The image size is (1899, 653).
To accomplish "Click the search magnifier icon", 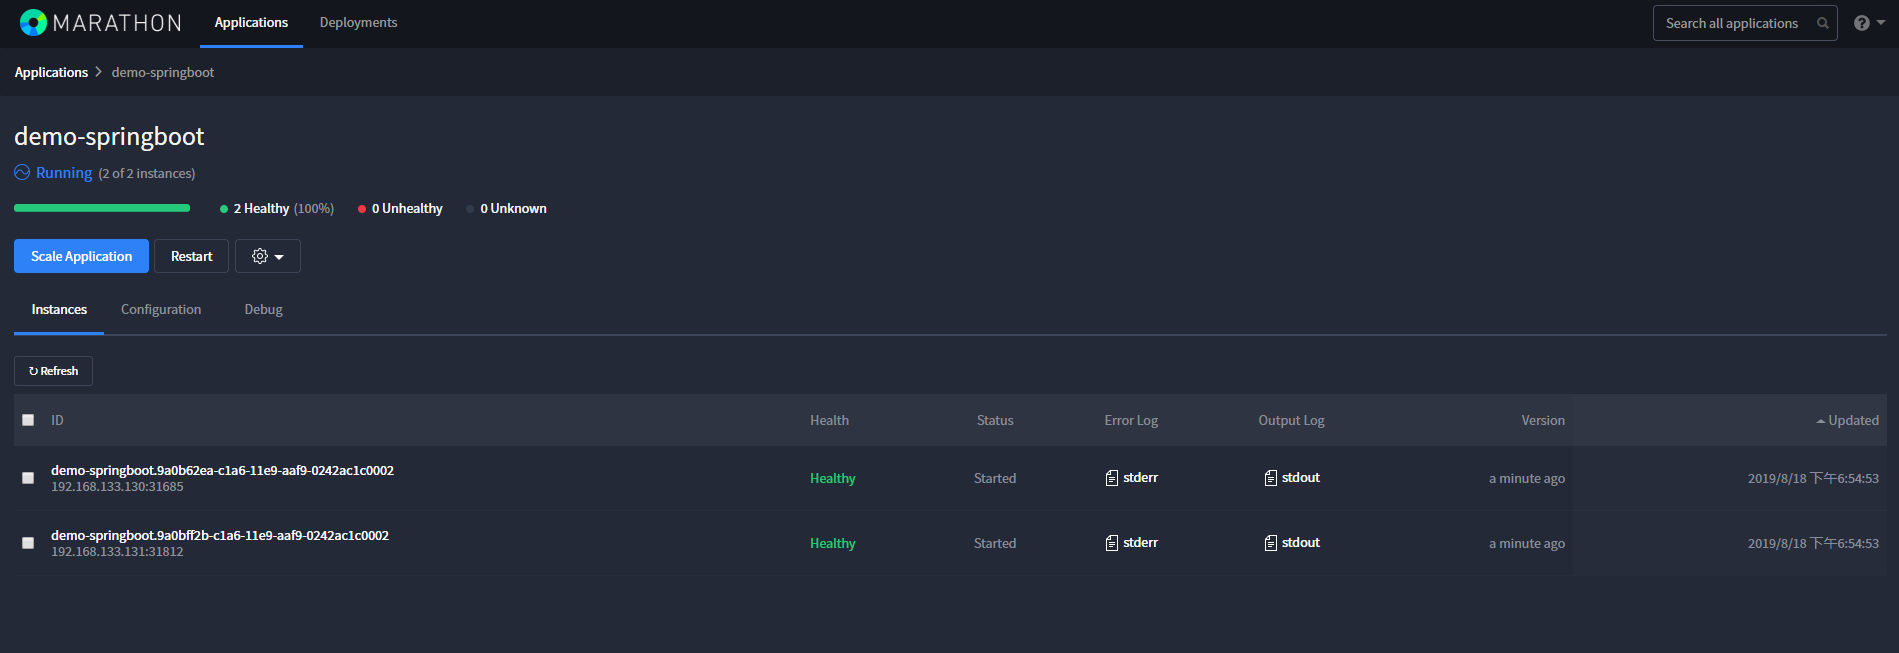I will click(x=1822, y=23).
